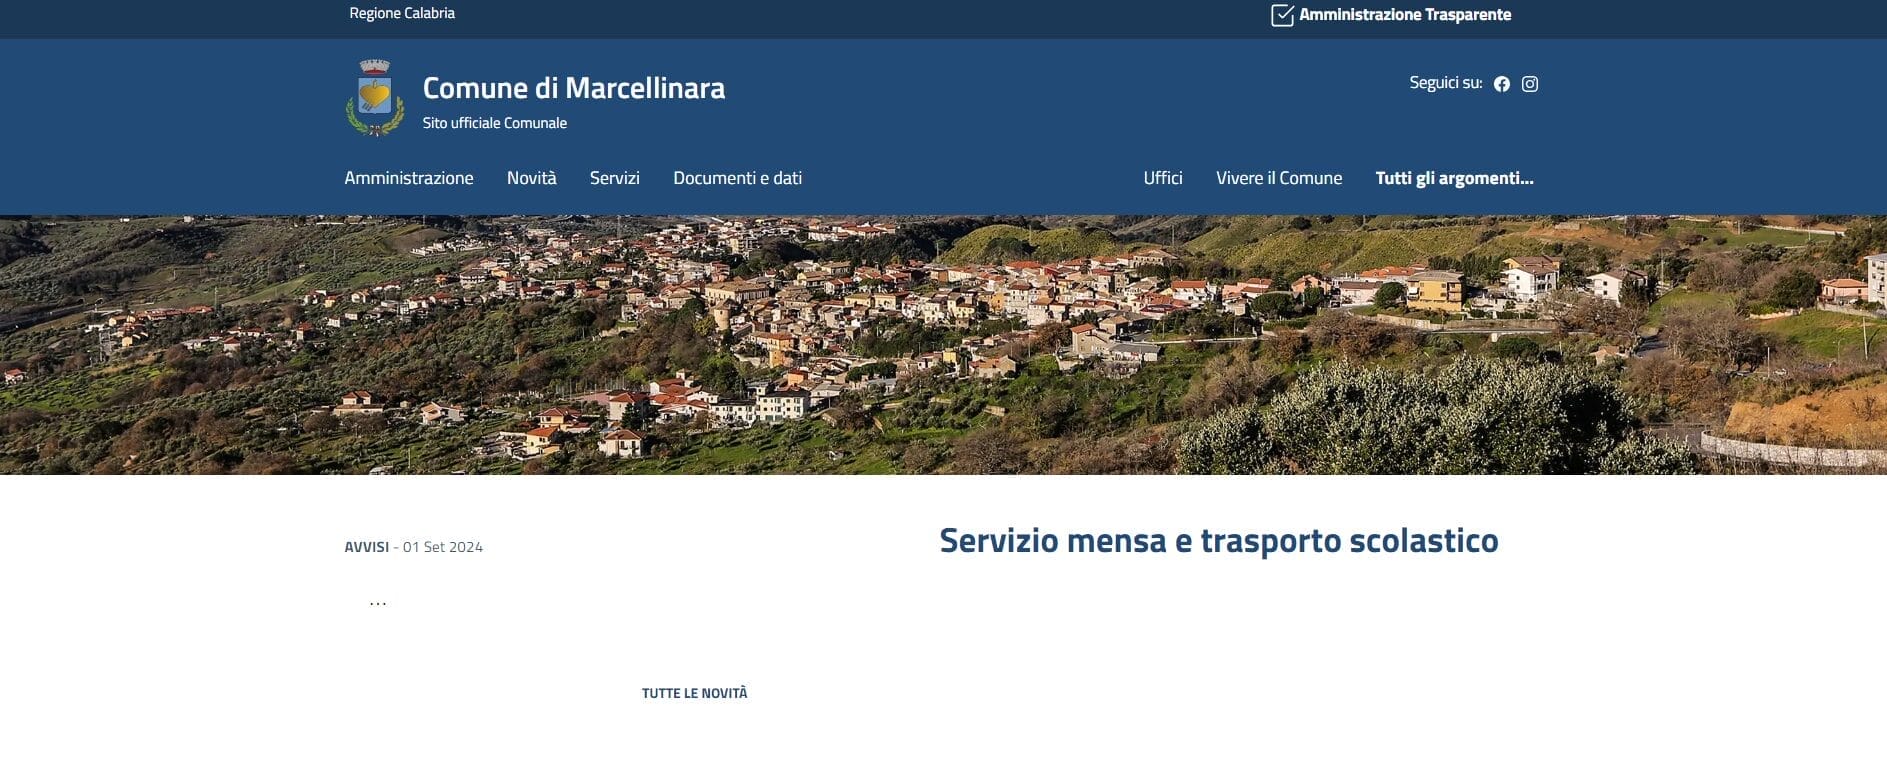1887x776 pixels.
Task: Click the AVVISI category label
Action: tap(366, 547)
